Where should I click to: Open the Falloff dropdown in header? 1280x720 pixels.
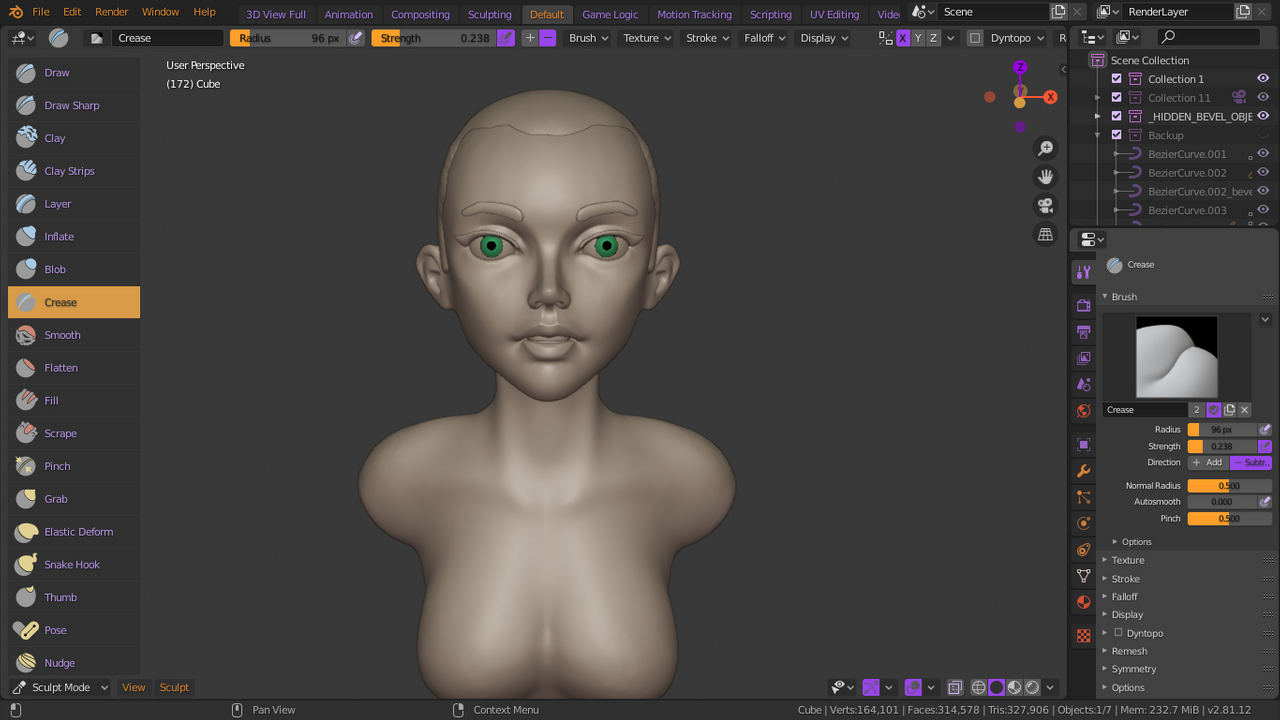coord(765,38)
